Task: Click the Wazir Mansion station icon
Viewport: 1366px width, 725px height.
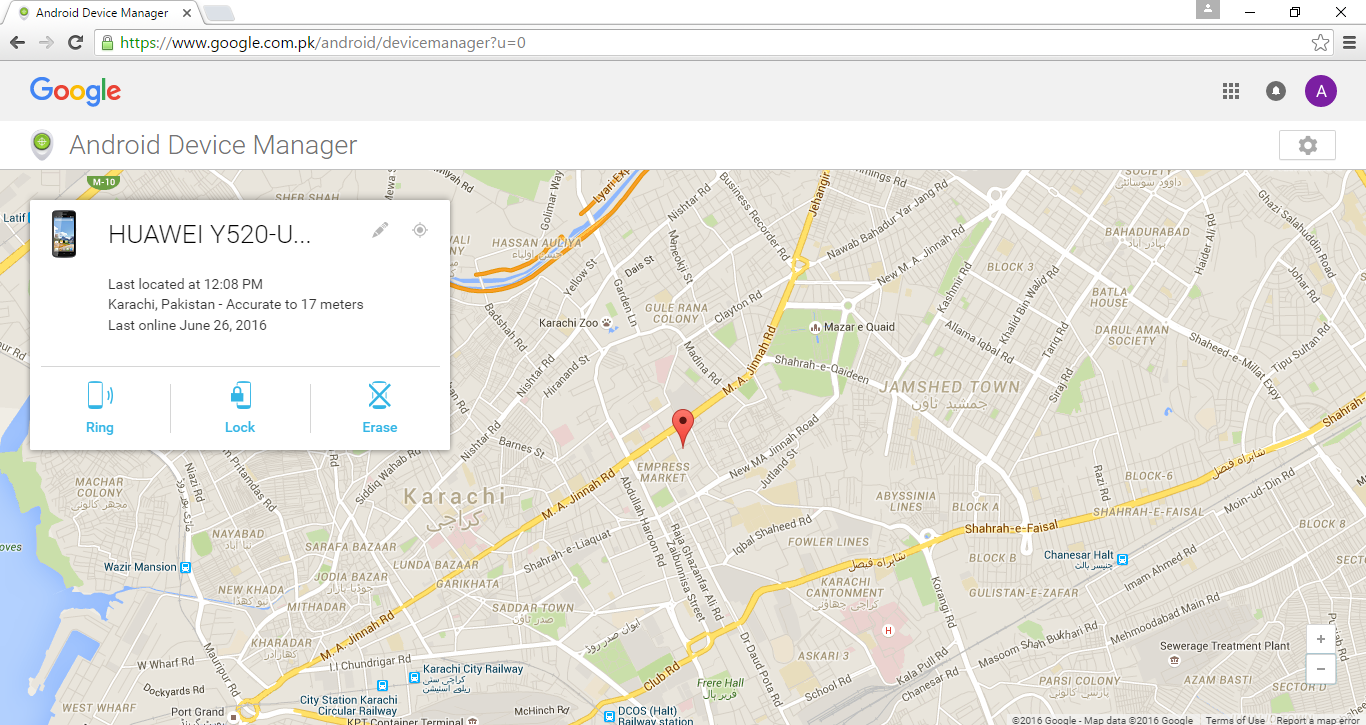Action: pos(186,567)
